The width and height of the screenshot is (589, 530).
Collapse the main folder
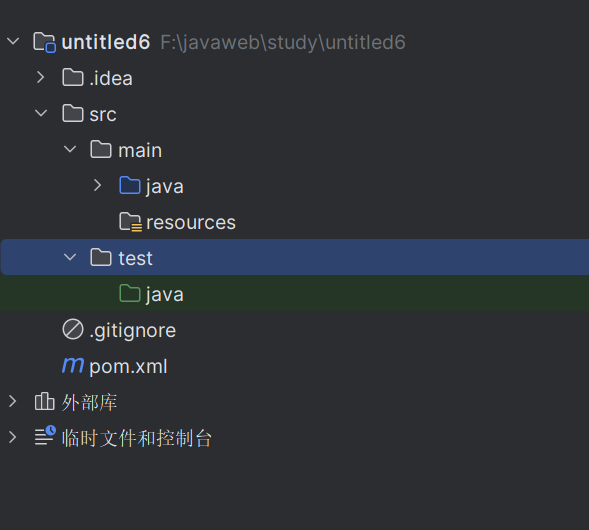pos(70,149)
